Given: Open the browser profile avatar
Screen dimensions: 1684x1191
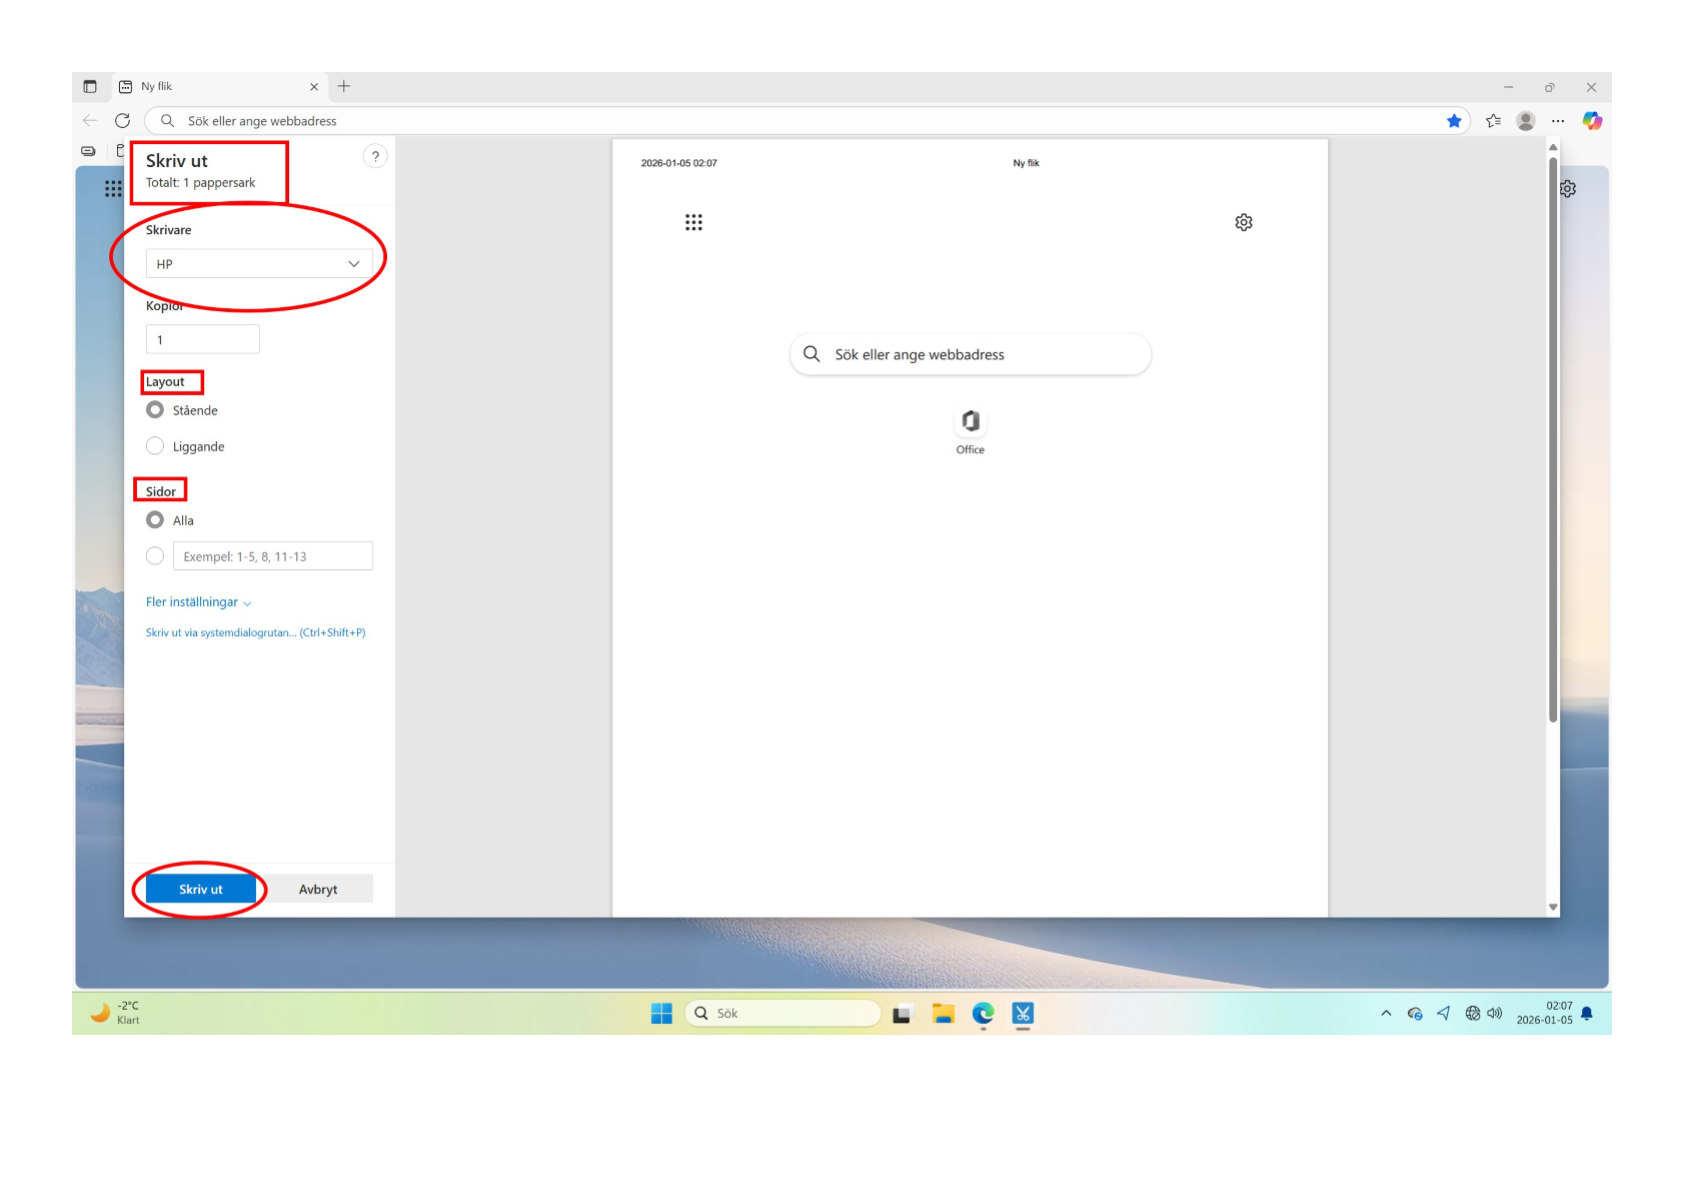Looking at the screenshot, I should click(1526, 121).
